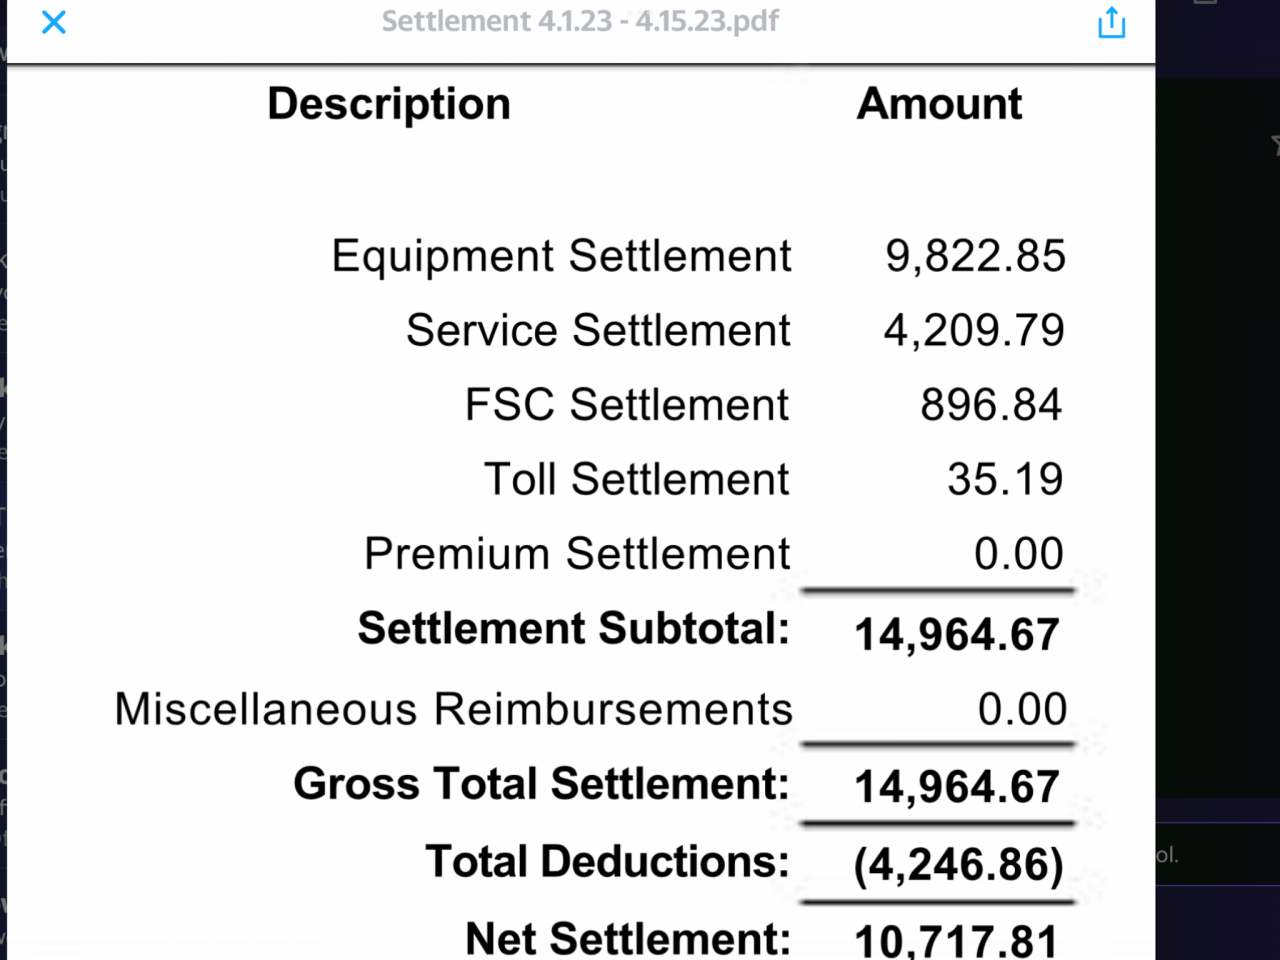Select the Equipment Settlement label

tap(561, 257)
